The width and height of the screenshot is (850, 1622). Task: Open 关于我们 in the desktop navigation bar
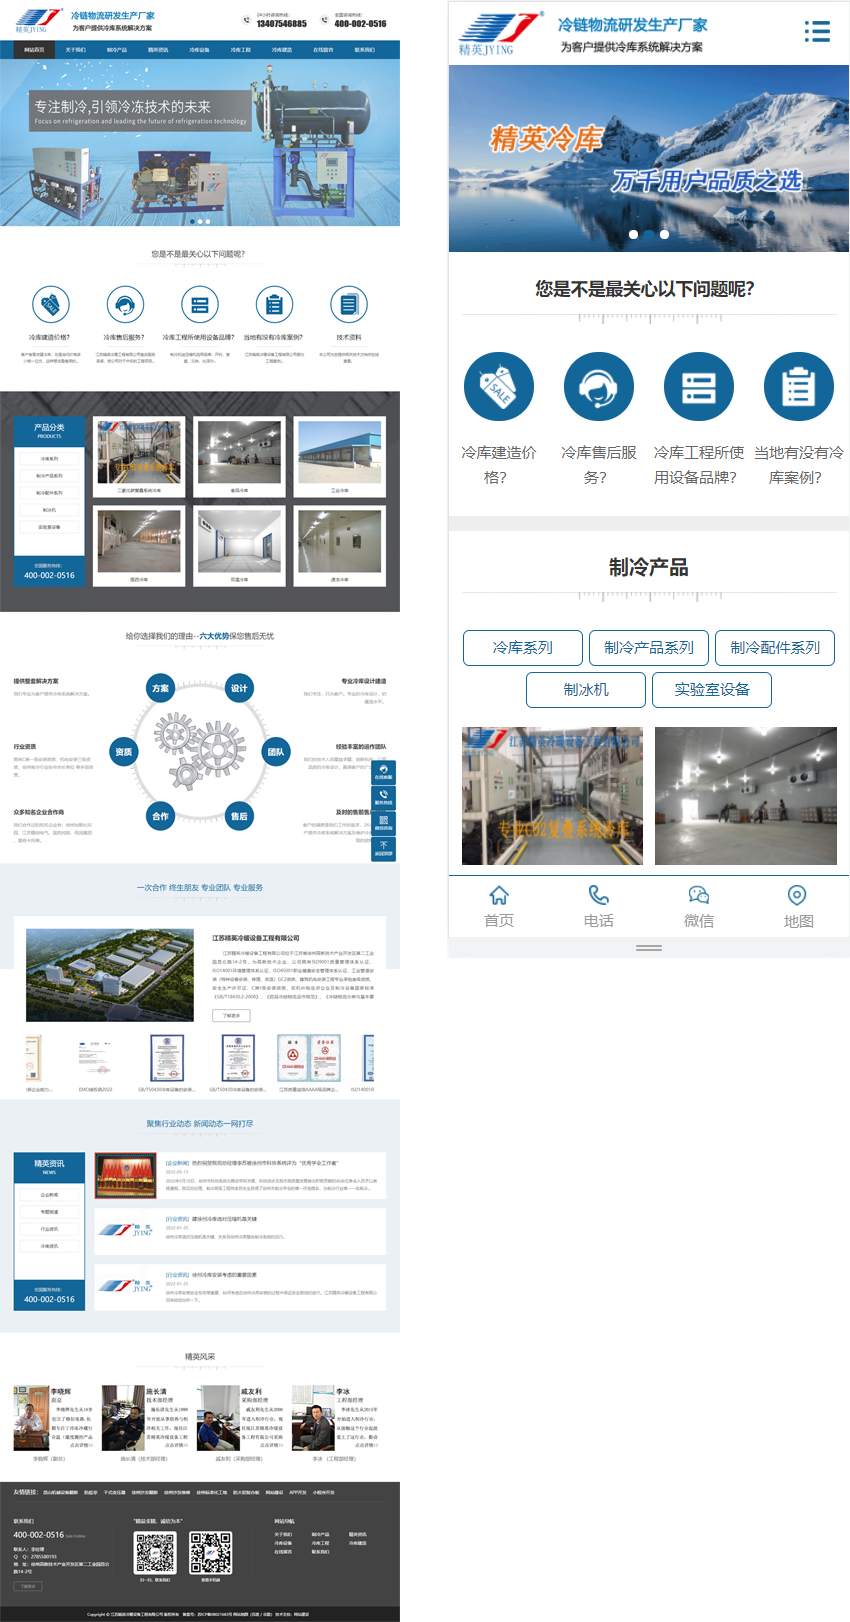pos(76,49)
